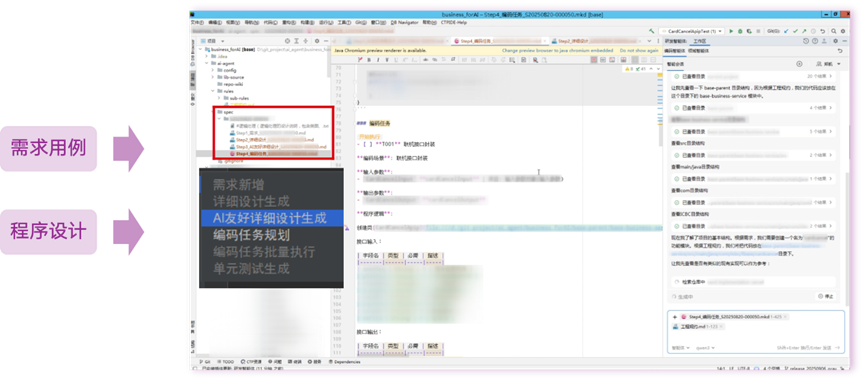Click the rollback undo arrow in Git toolbar
The image size is (864, 381).
(823, 31)
